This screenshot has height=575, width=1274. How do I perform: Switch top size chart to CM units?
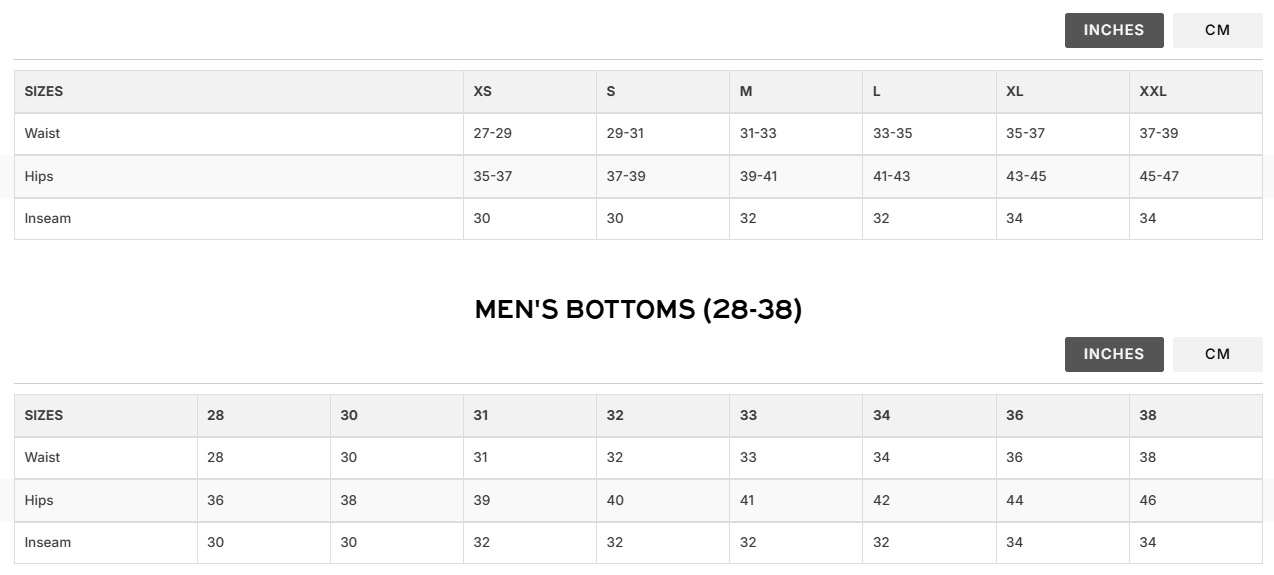point(1217,30)
